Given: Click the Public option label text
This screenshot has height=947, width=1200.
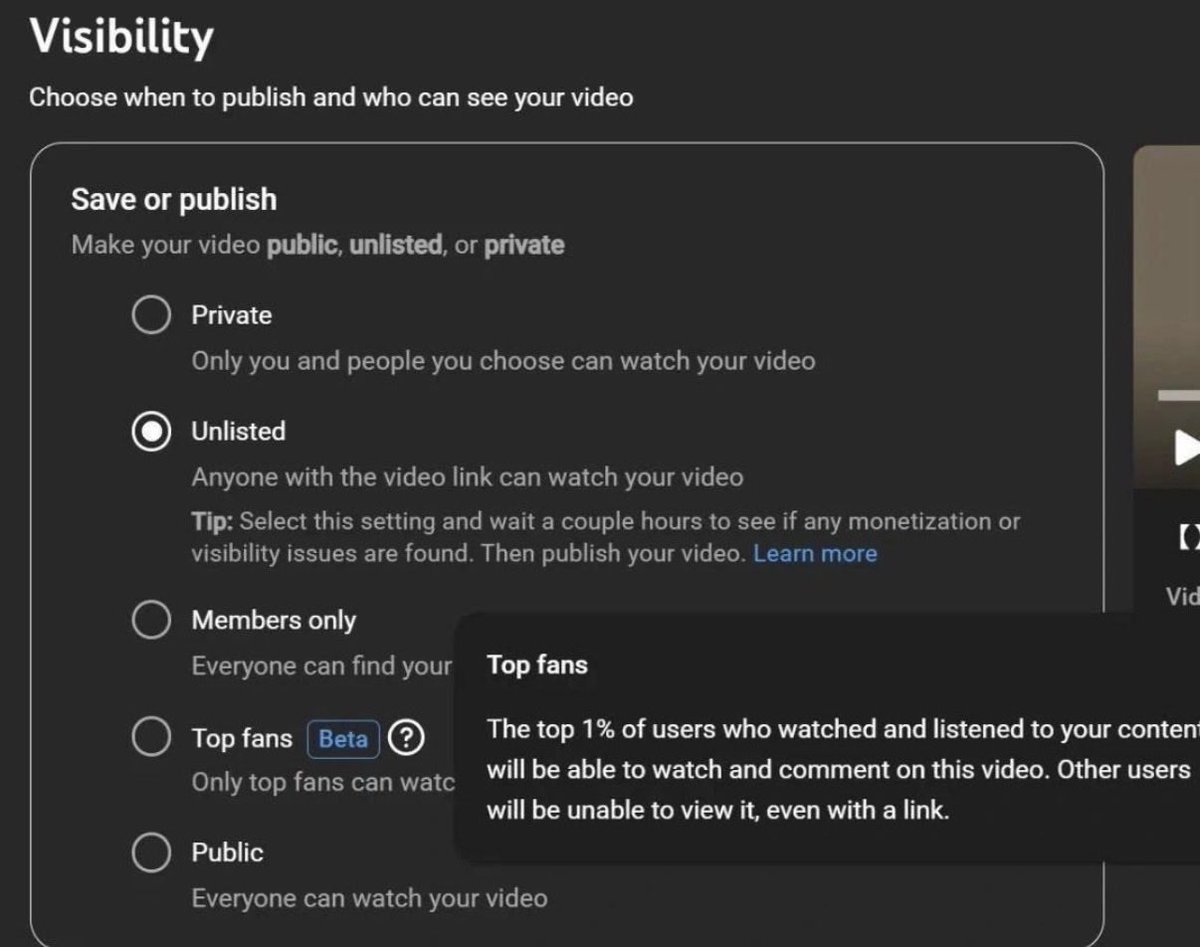Looking at the screenshot, I should tap(228, 853).
